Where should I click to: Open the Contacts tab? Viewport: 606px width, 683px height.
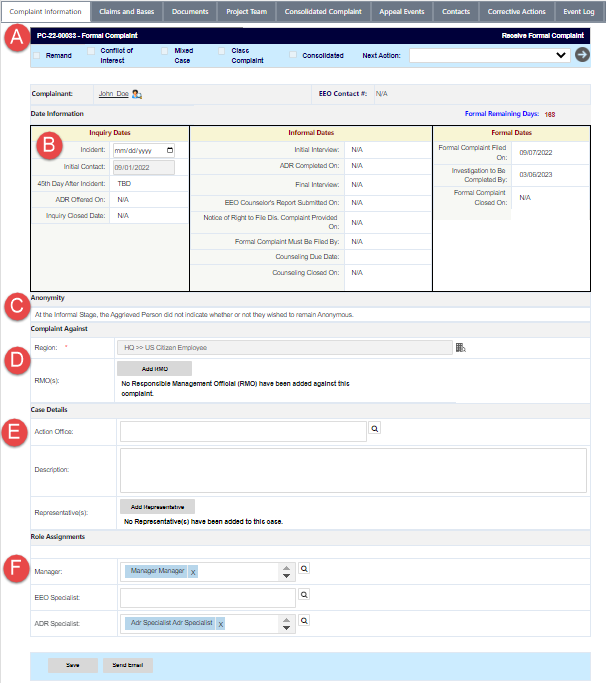coord(456,12)
